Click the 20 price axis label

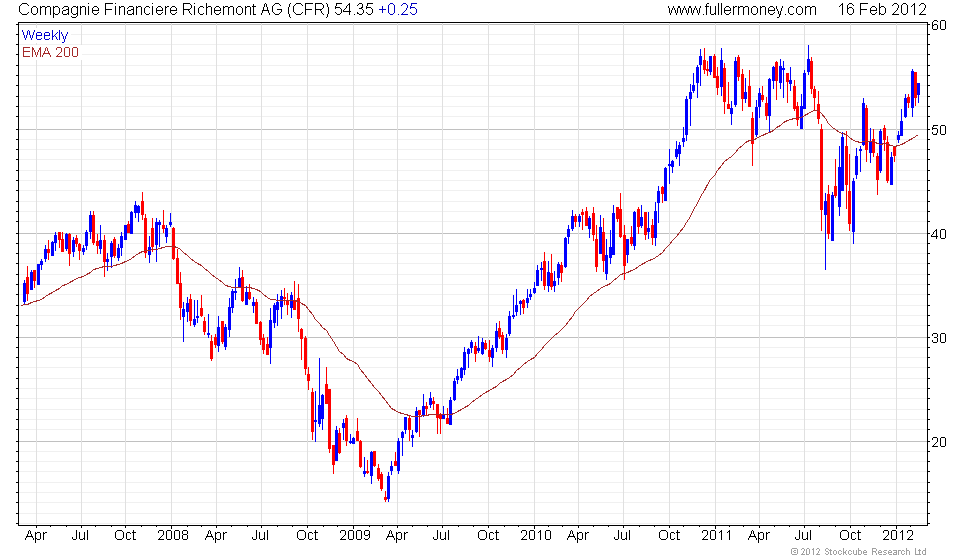(x=939, y=442)
